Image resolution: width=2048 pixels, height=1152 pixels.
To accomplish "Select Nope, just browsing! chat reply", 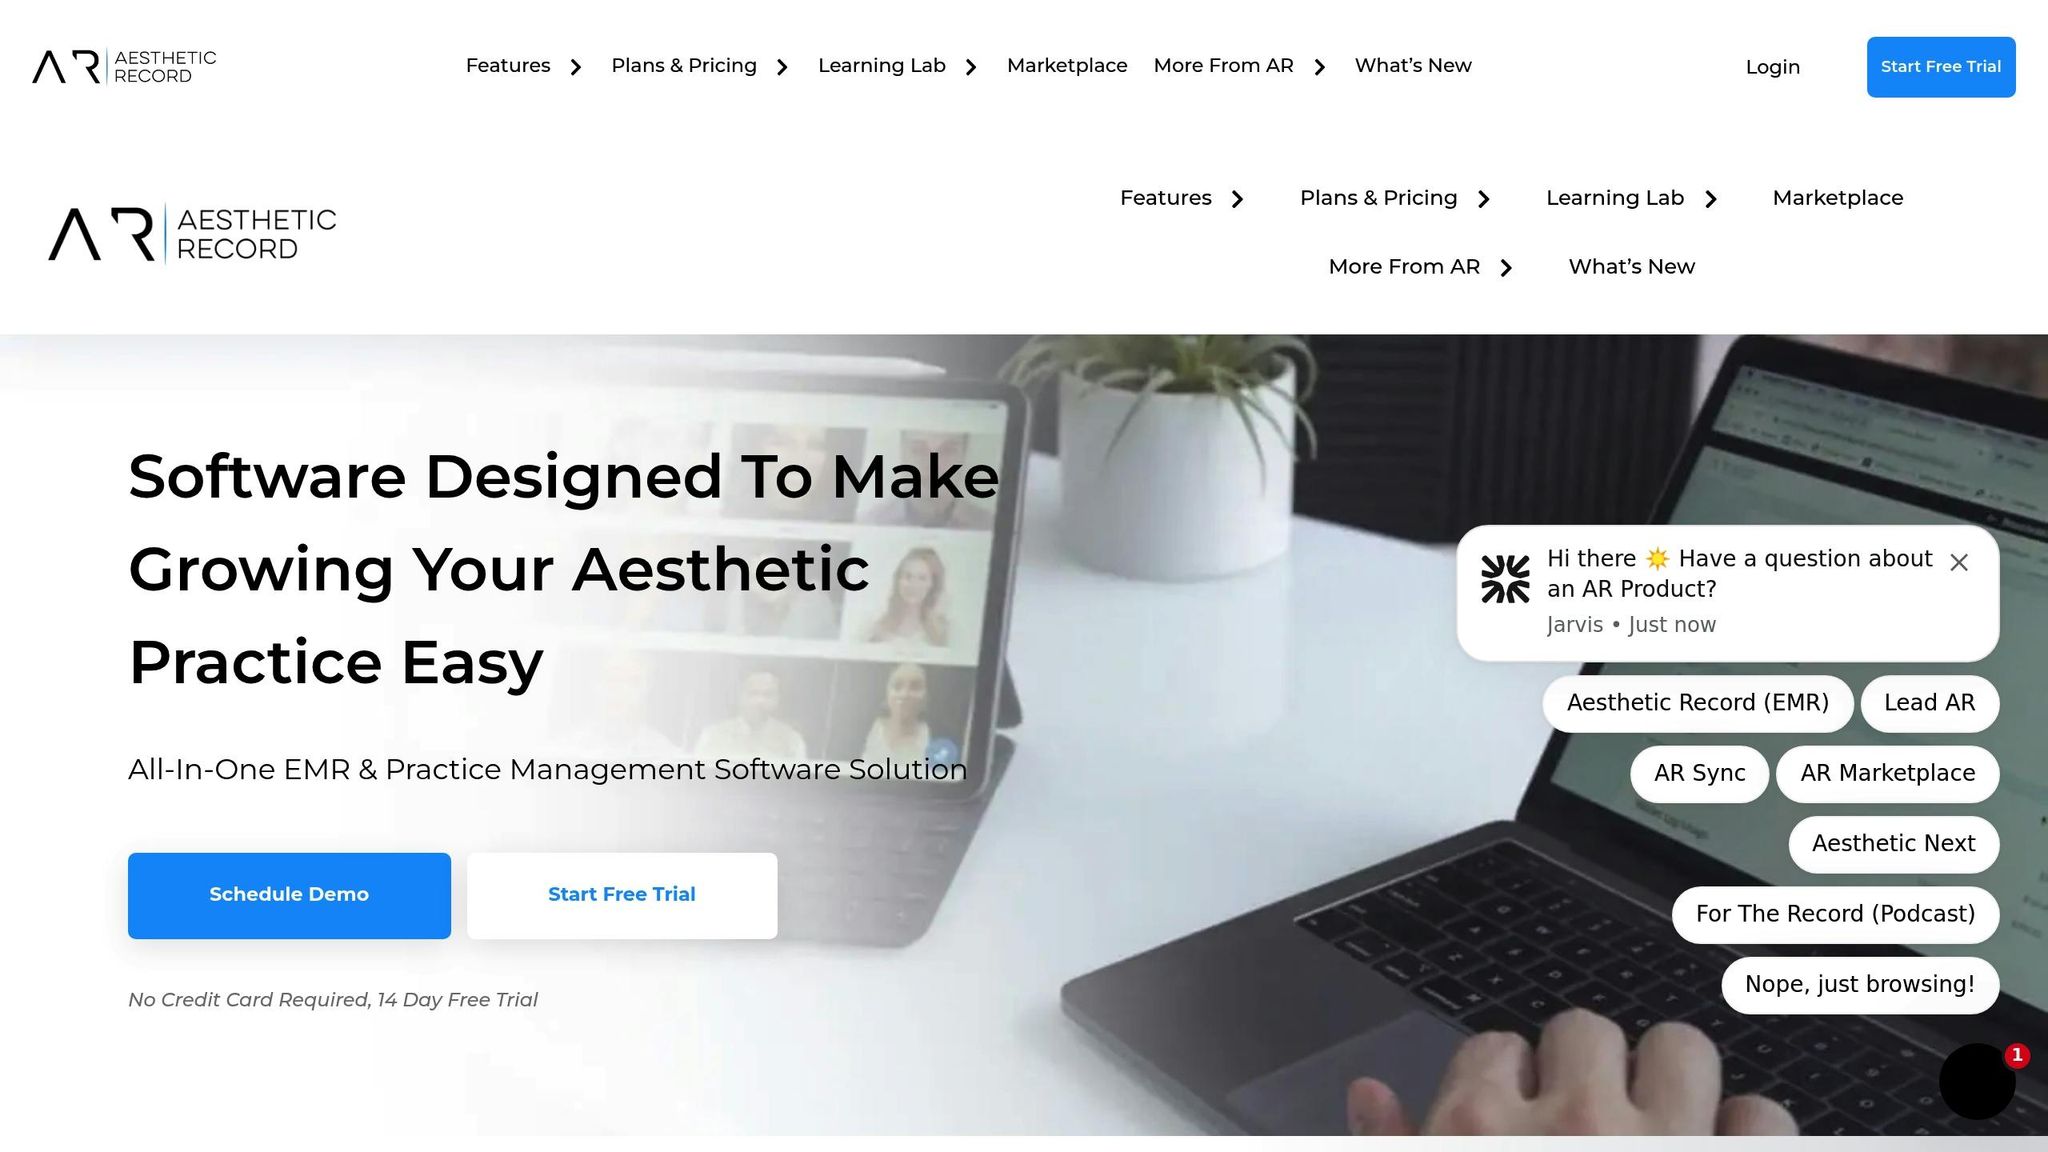I will pos(1860,985).
